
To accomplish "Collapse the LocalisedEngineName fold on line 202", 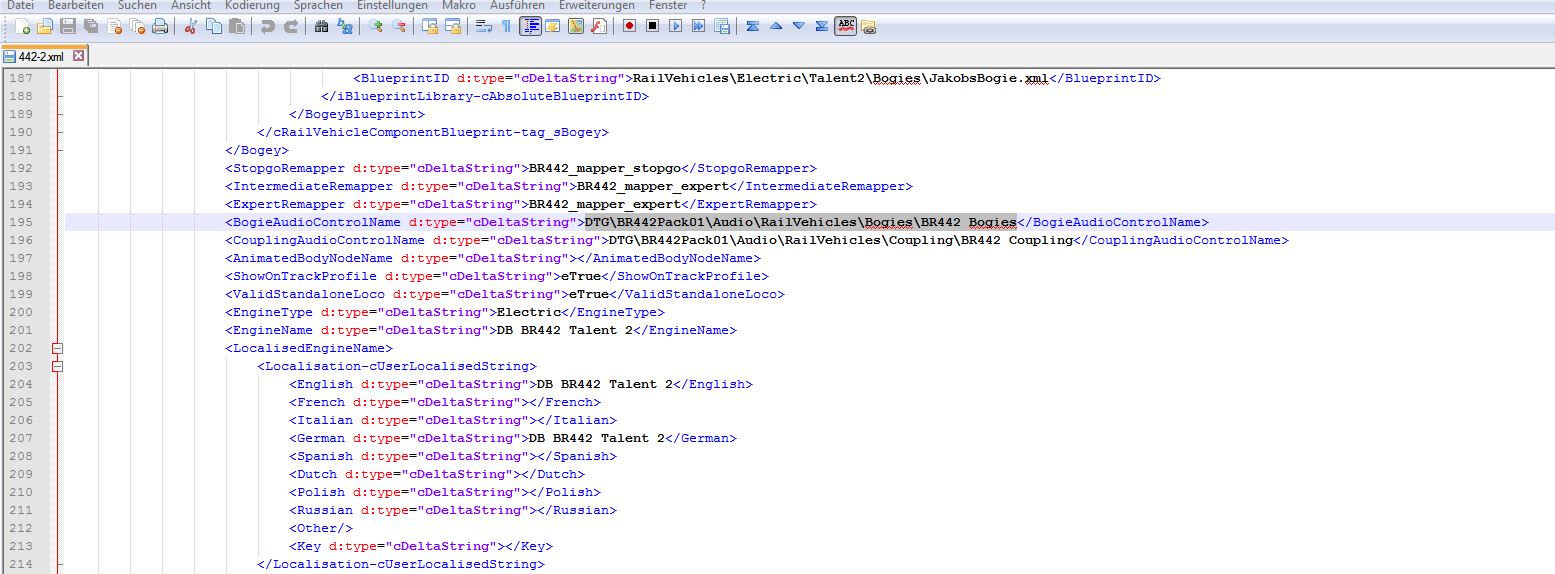I will (x=57, y=348).
